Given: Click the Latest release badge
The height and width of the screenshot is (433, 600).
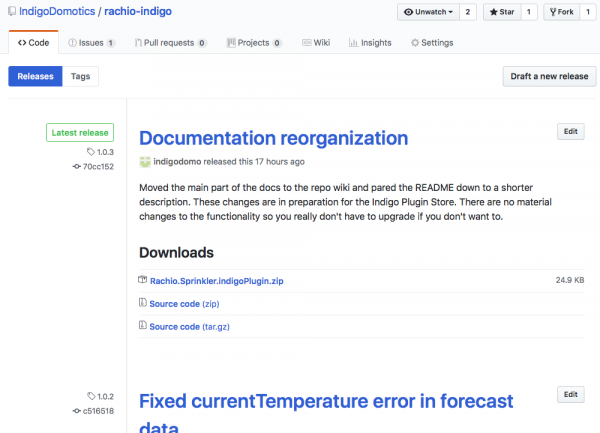Looking at the screenshot, I should pos(80,132).
